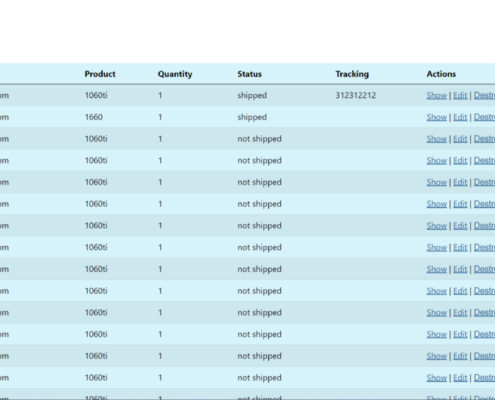495x400 pixels.
Task: Edit the third not shipped order
Action: pyautogui.click(x=460, y=182)
